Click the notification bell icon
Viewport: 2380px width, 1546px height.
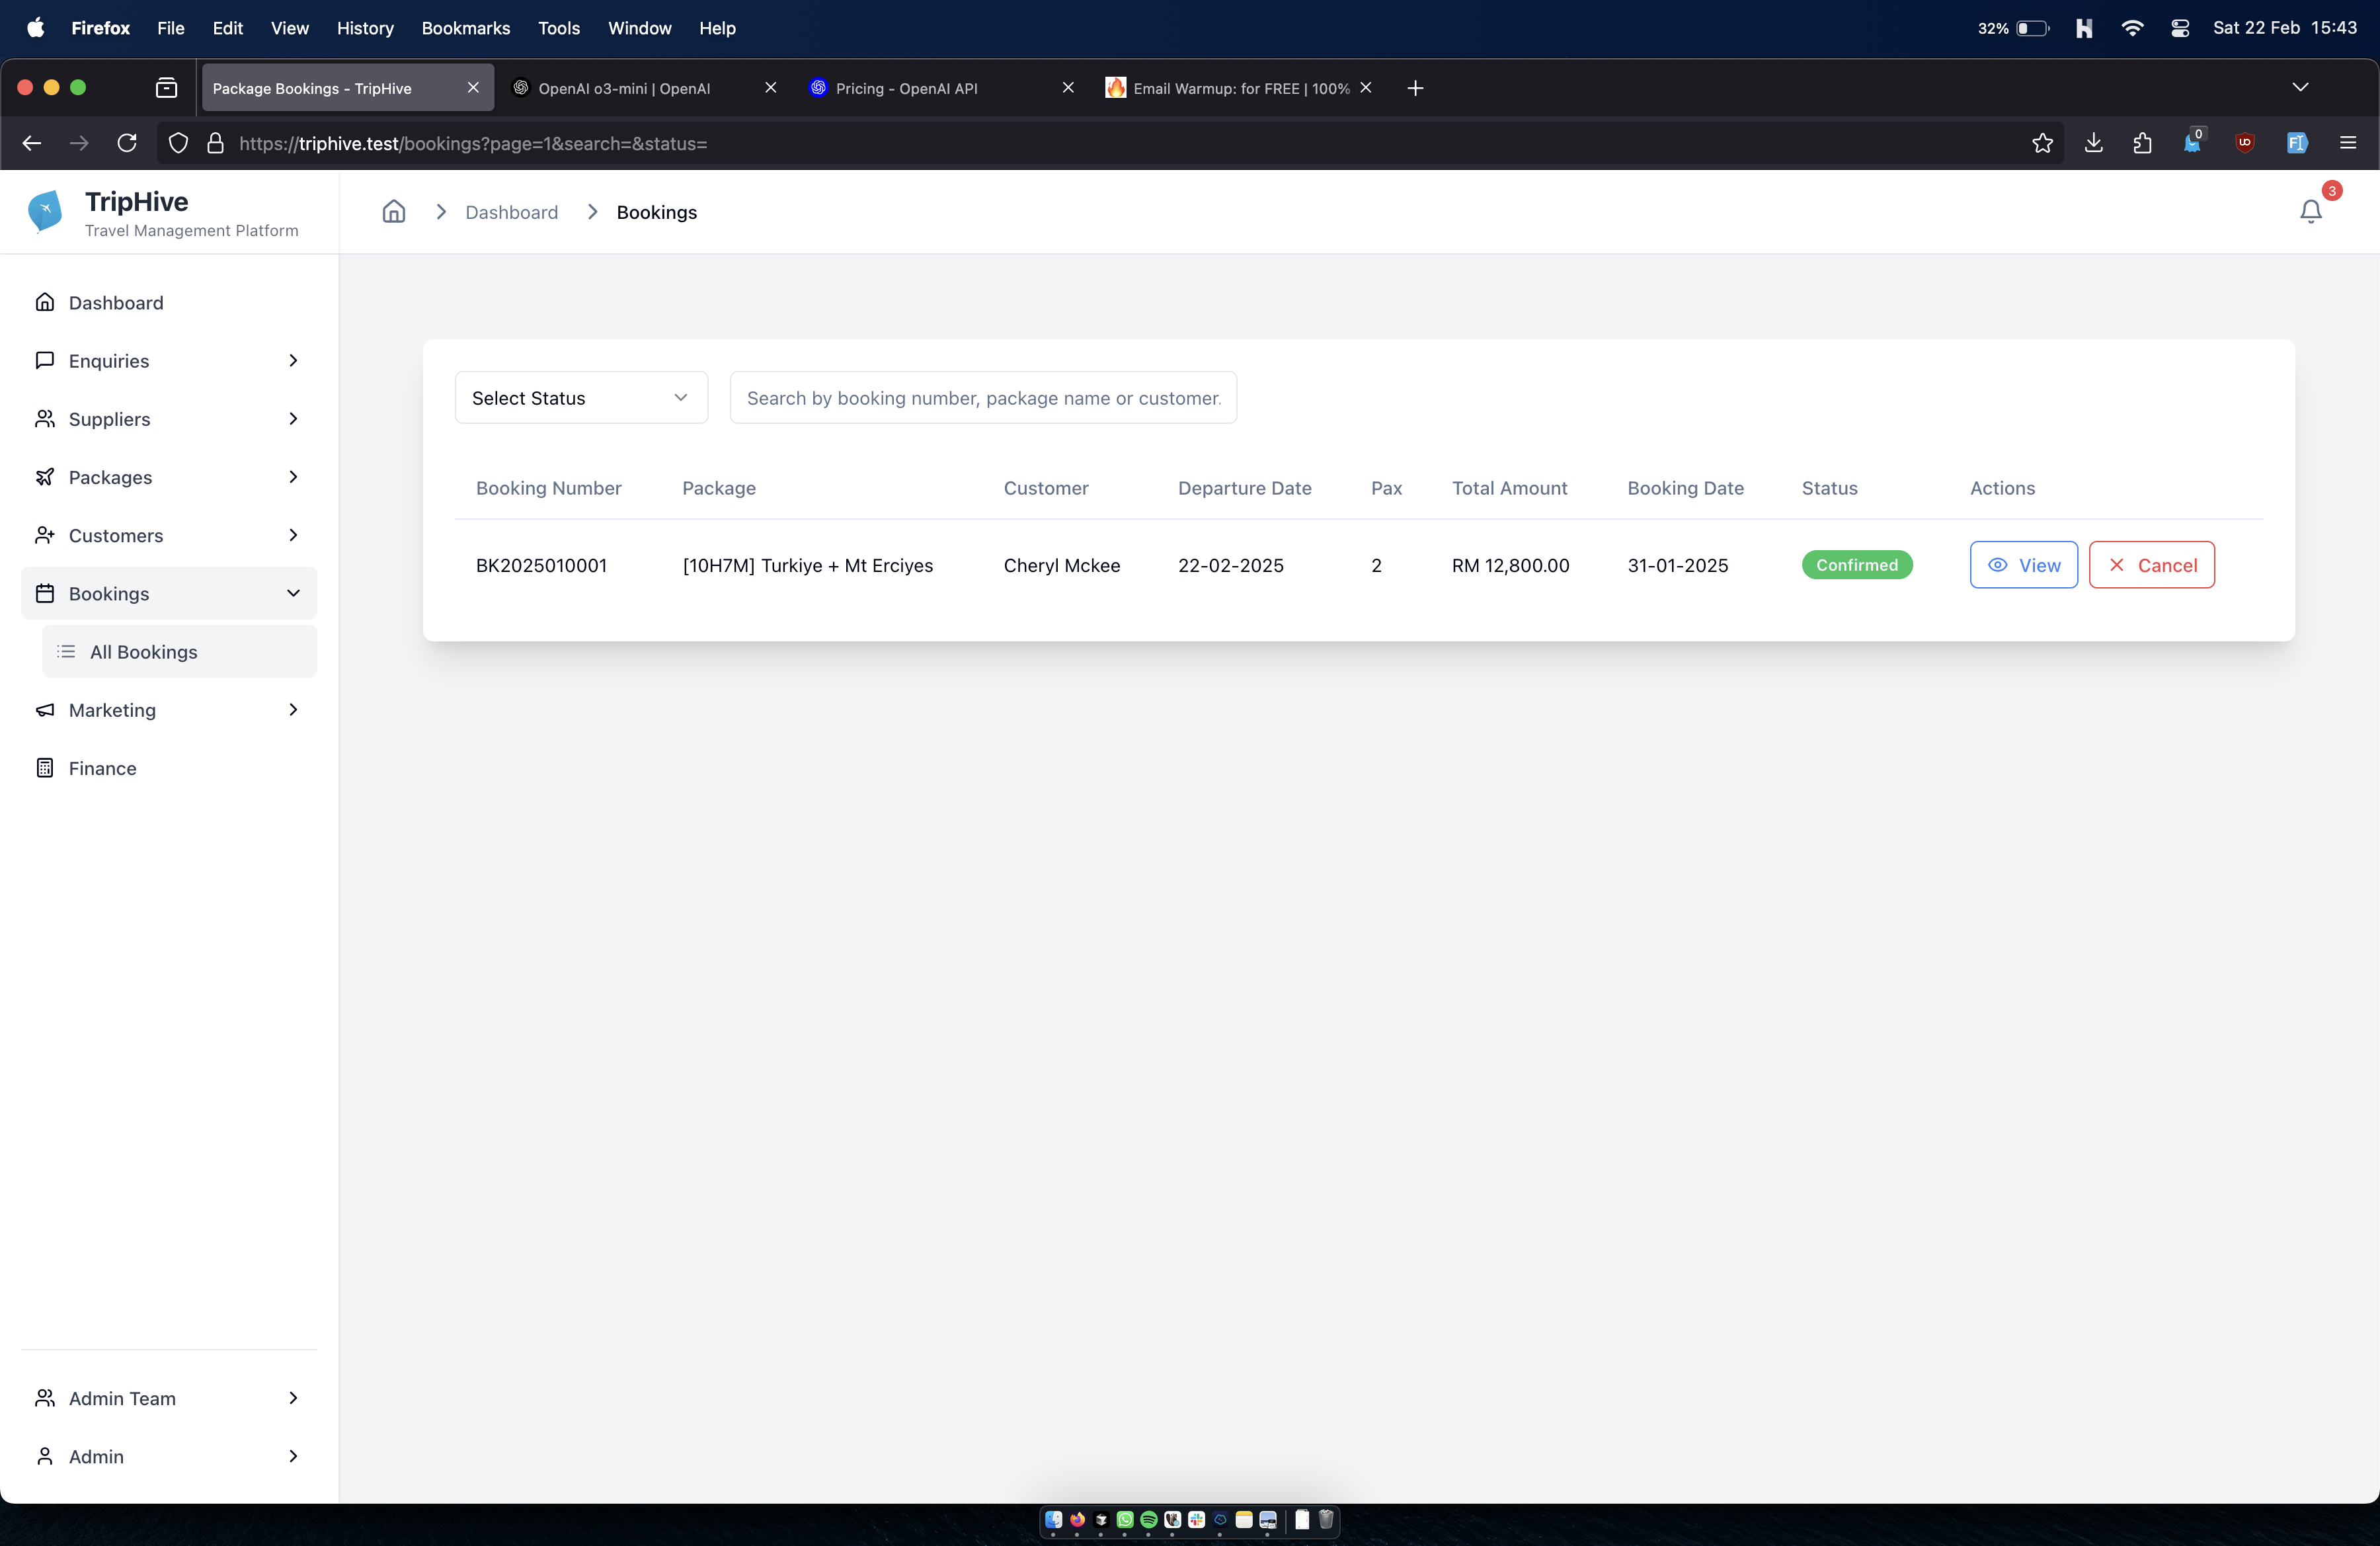(2310, 212)
